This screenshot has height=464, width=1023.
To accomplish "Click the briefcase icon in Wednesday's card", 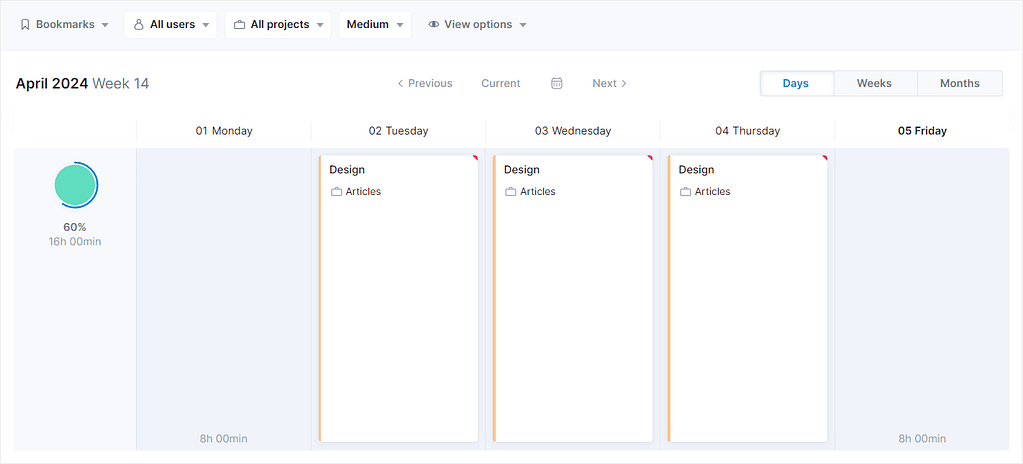I will pyautogui.click(x=511, y=192).
